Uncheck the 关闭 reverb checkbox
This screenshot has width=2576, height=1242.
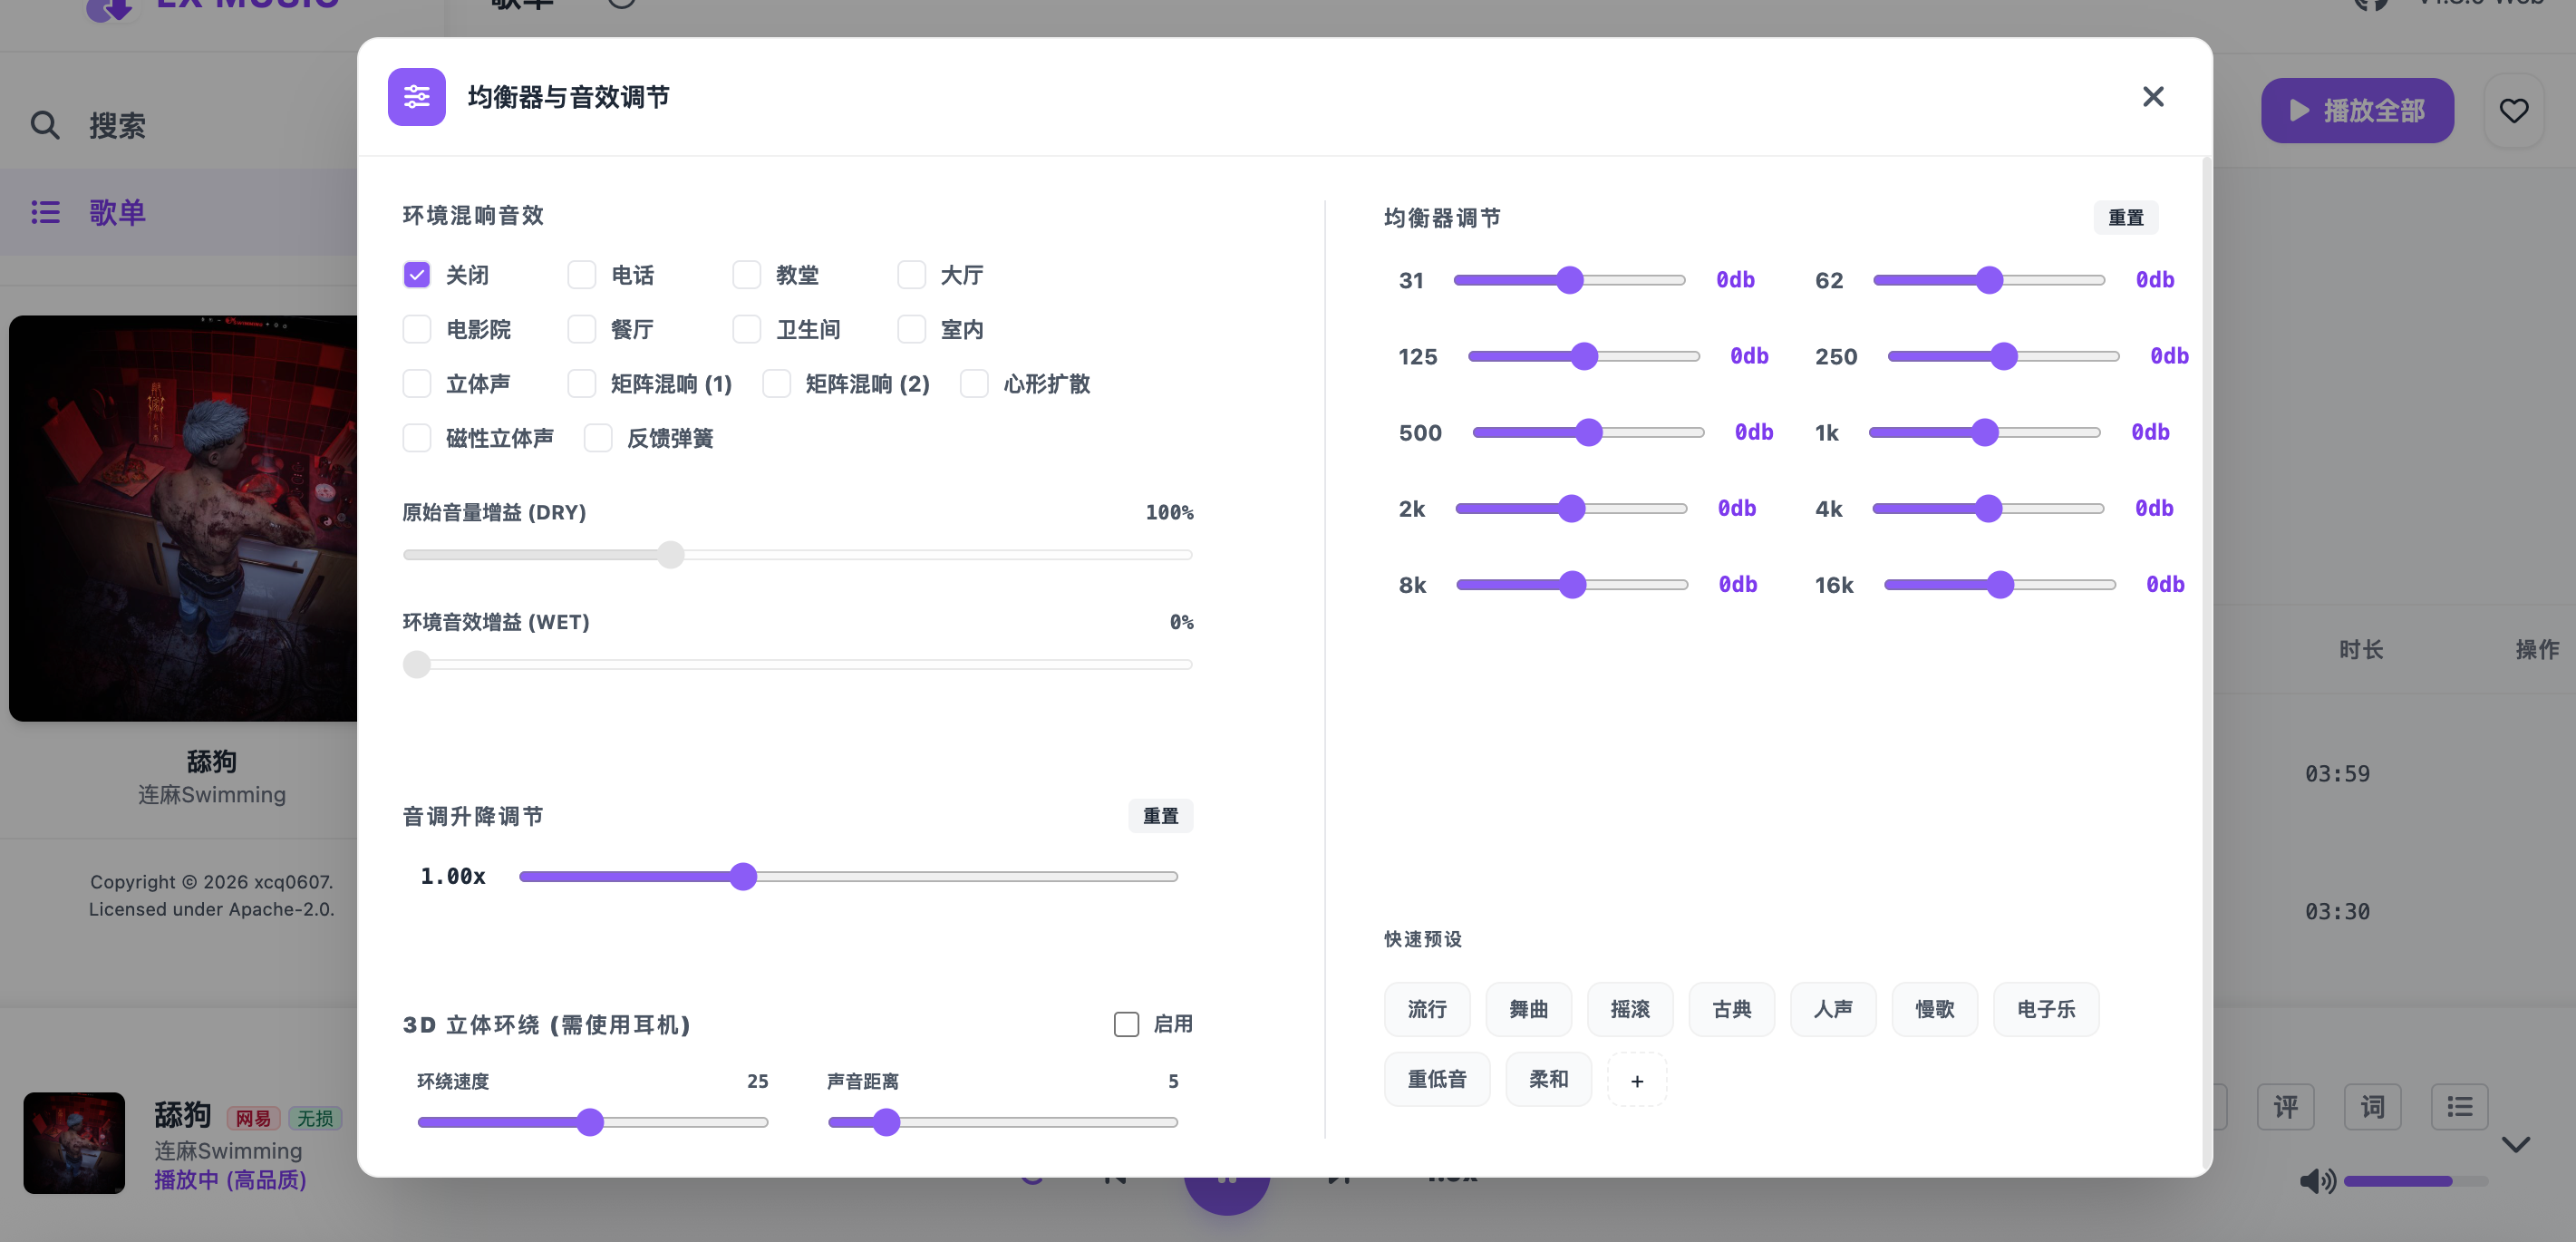pyautogui.click(x=416, y=275)
